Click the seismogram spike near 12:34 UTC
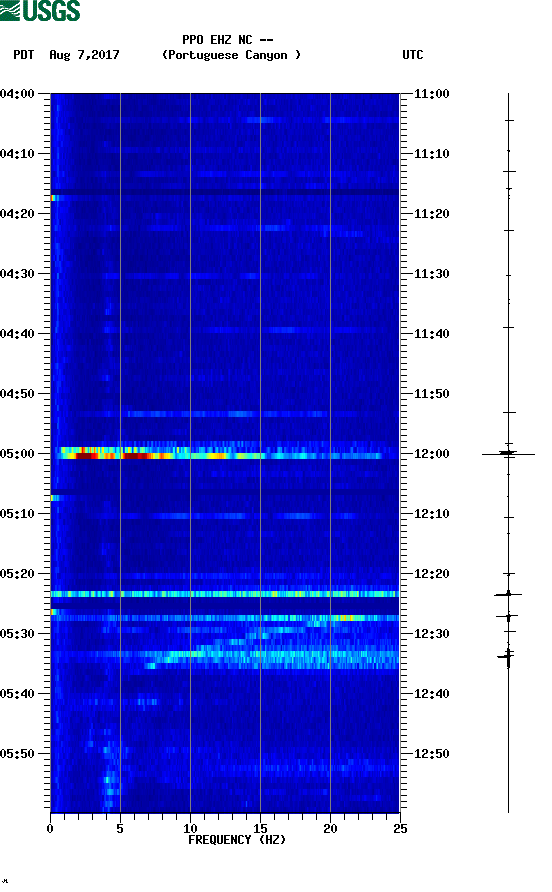 (507, 657)
